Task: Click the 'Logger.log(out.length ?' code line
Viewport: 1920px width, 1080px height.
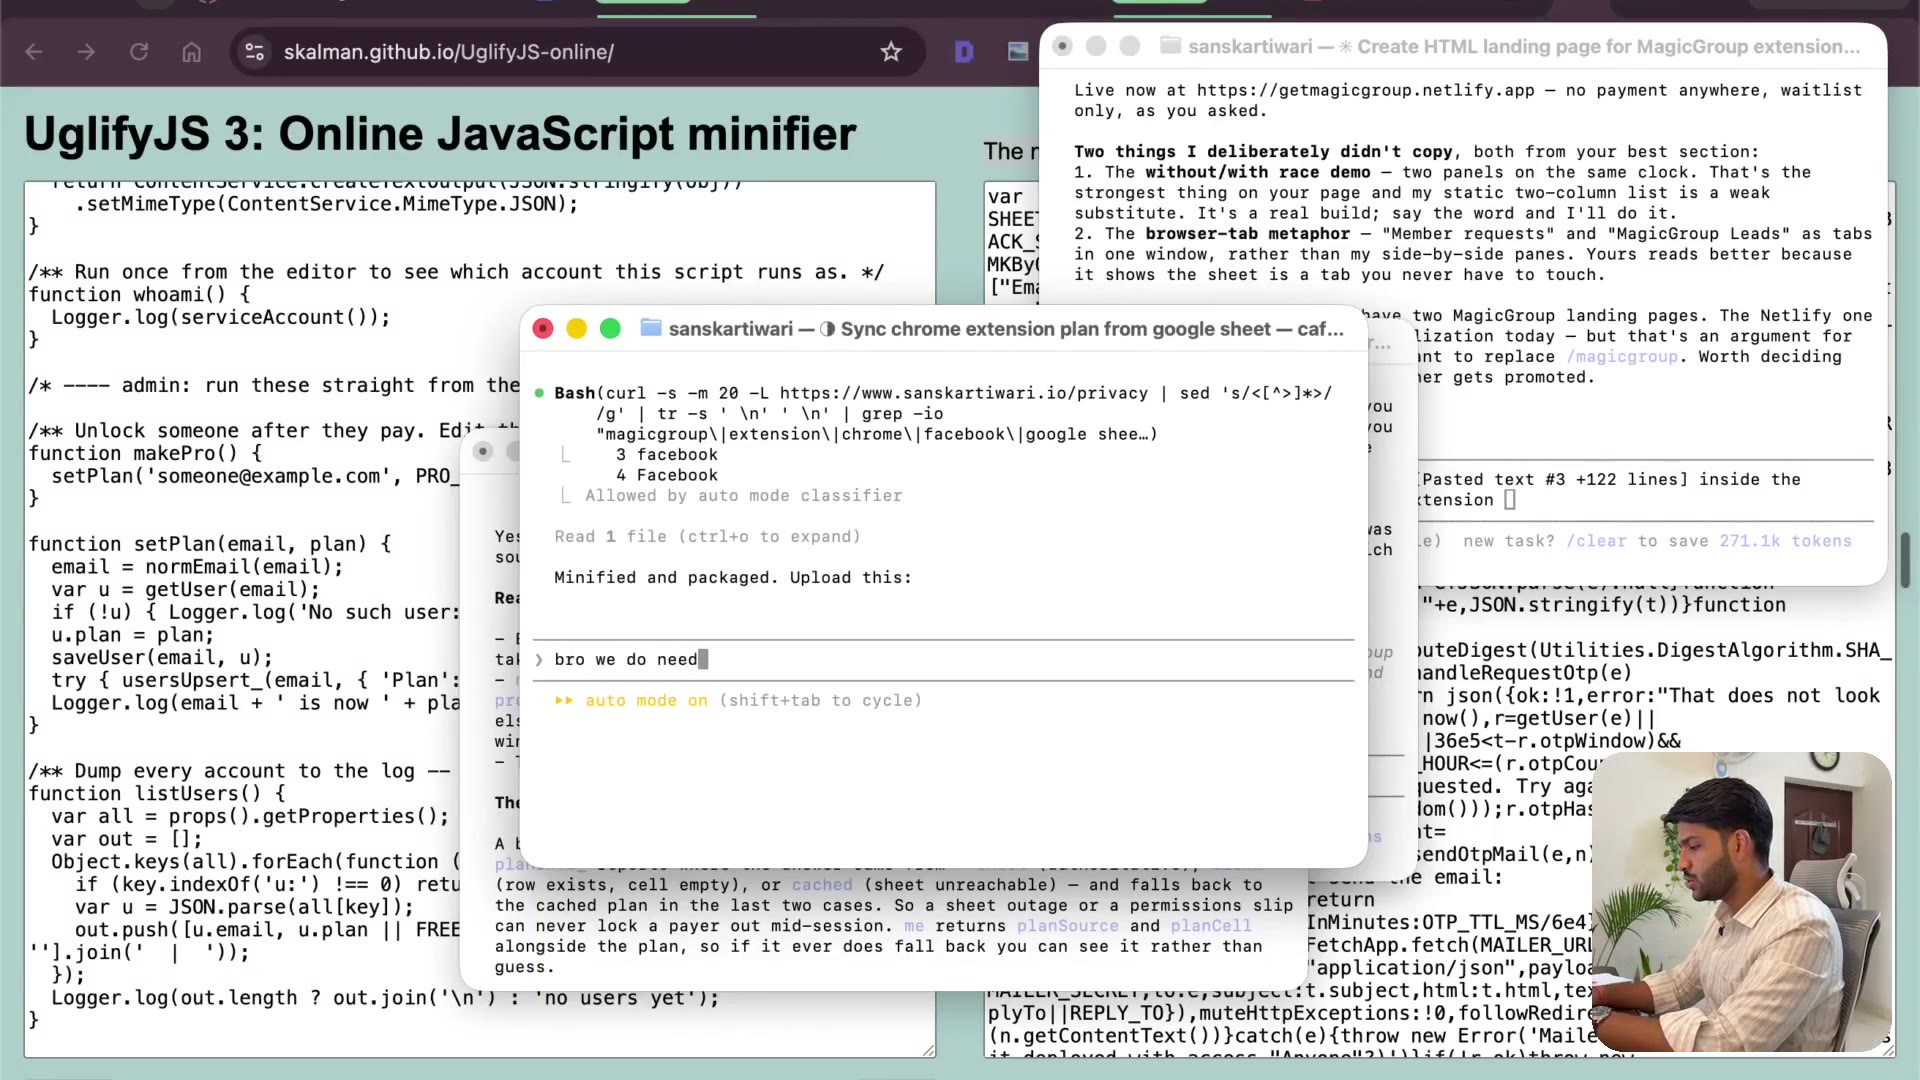Action: point(385,998)
